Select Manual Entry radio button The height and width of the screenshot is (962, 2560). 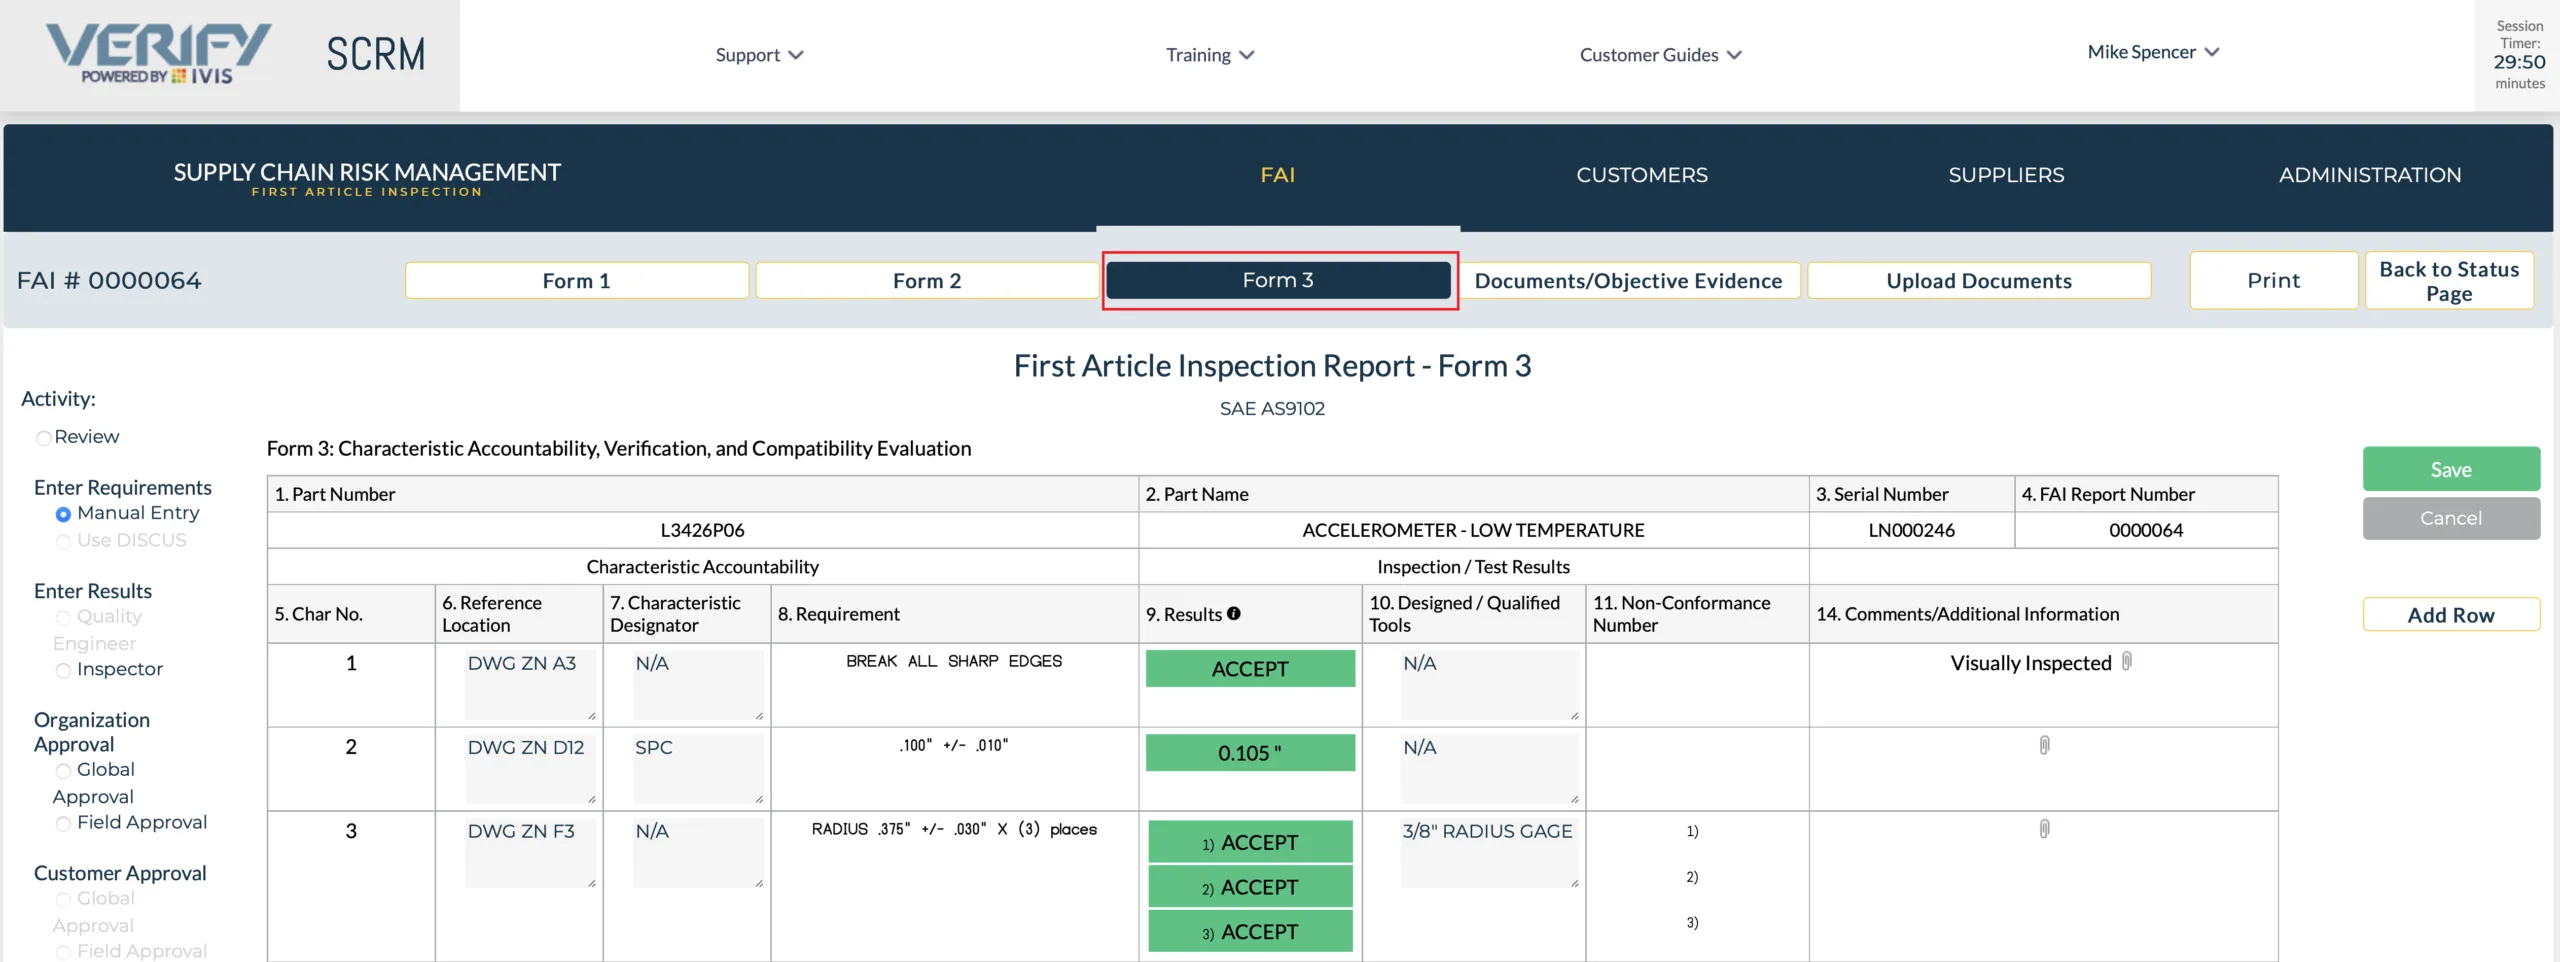click(63, 514)
